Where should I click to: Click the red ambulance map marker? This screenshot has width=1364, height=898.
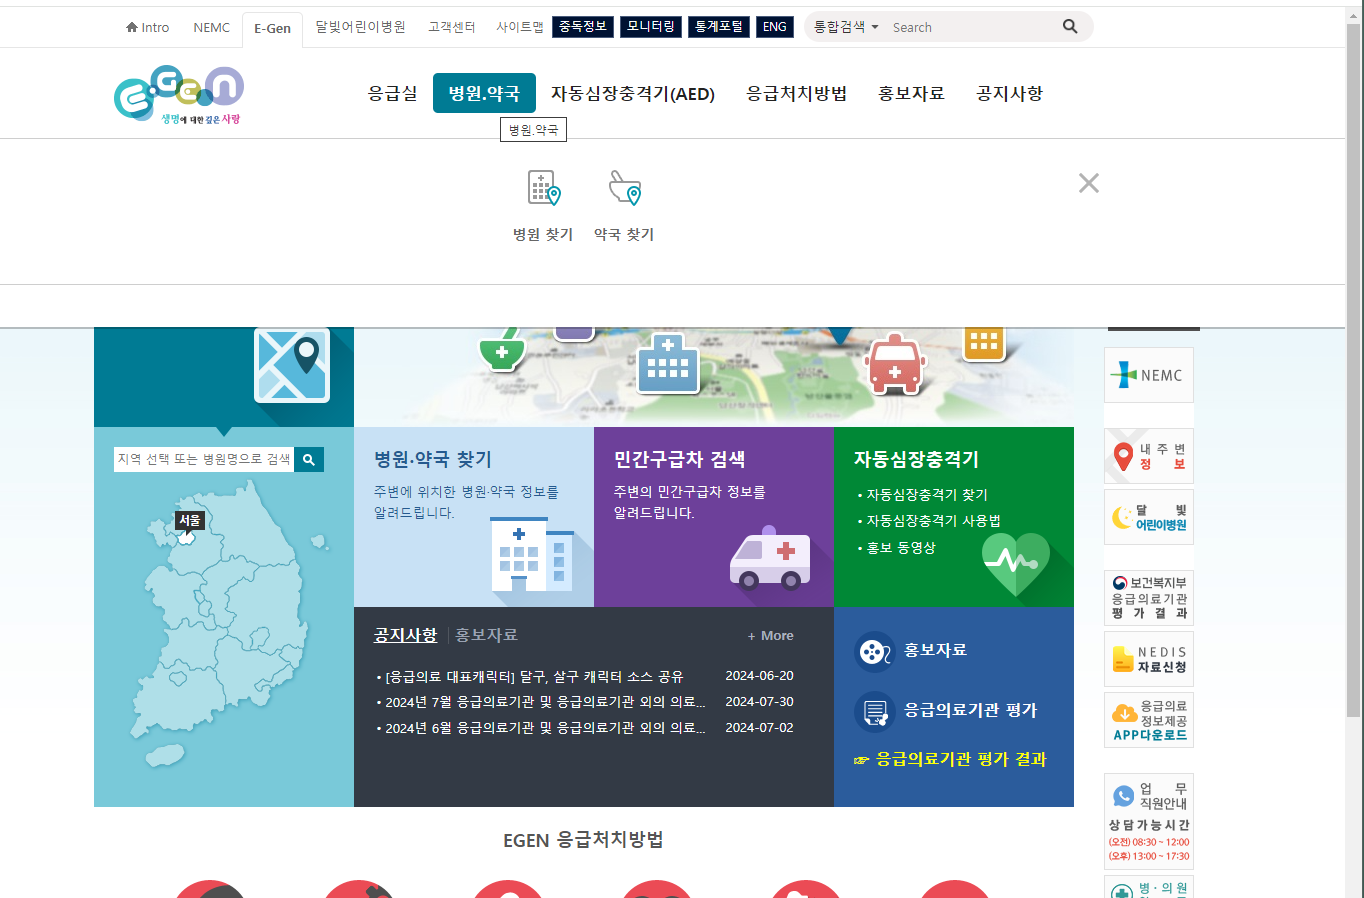click(896, 364)
